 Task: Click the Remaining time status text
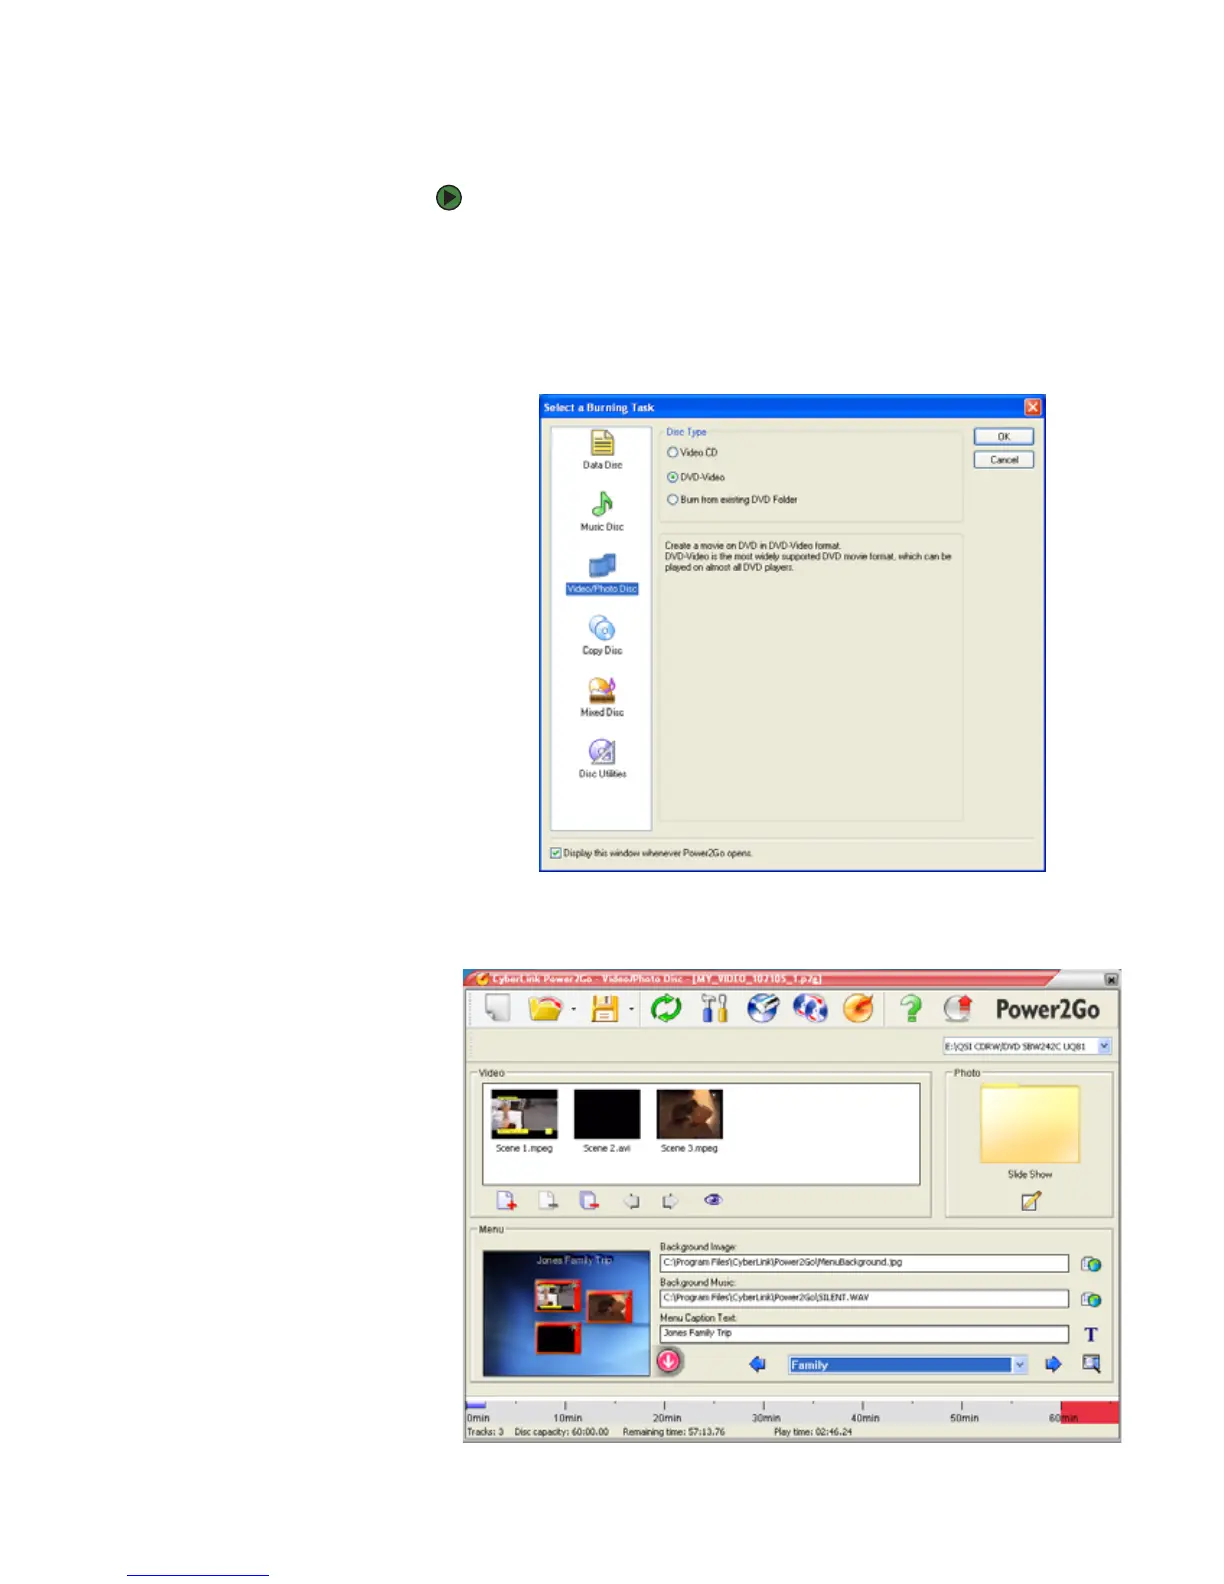pos(673,1432)
